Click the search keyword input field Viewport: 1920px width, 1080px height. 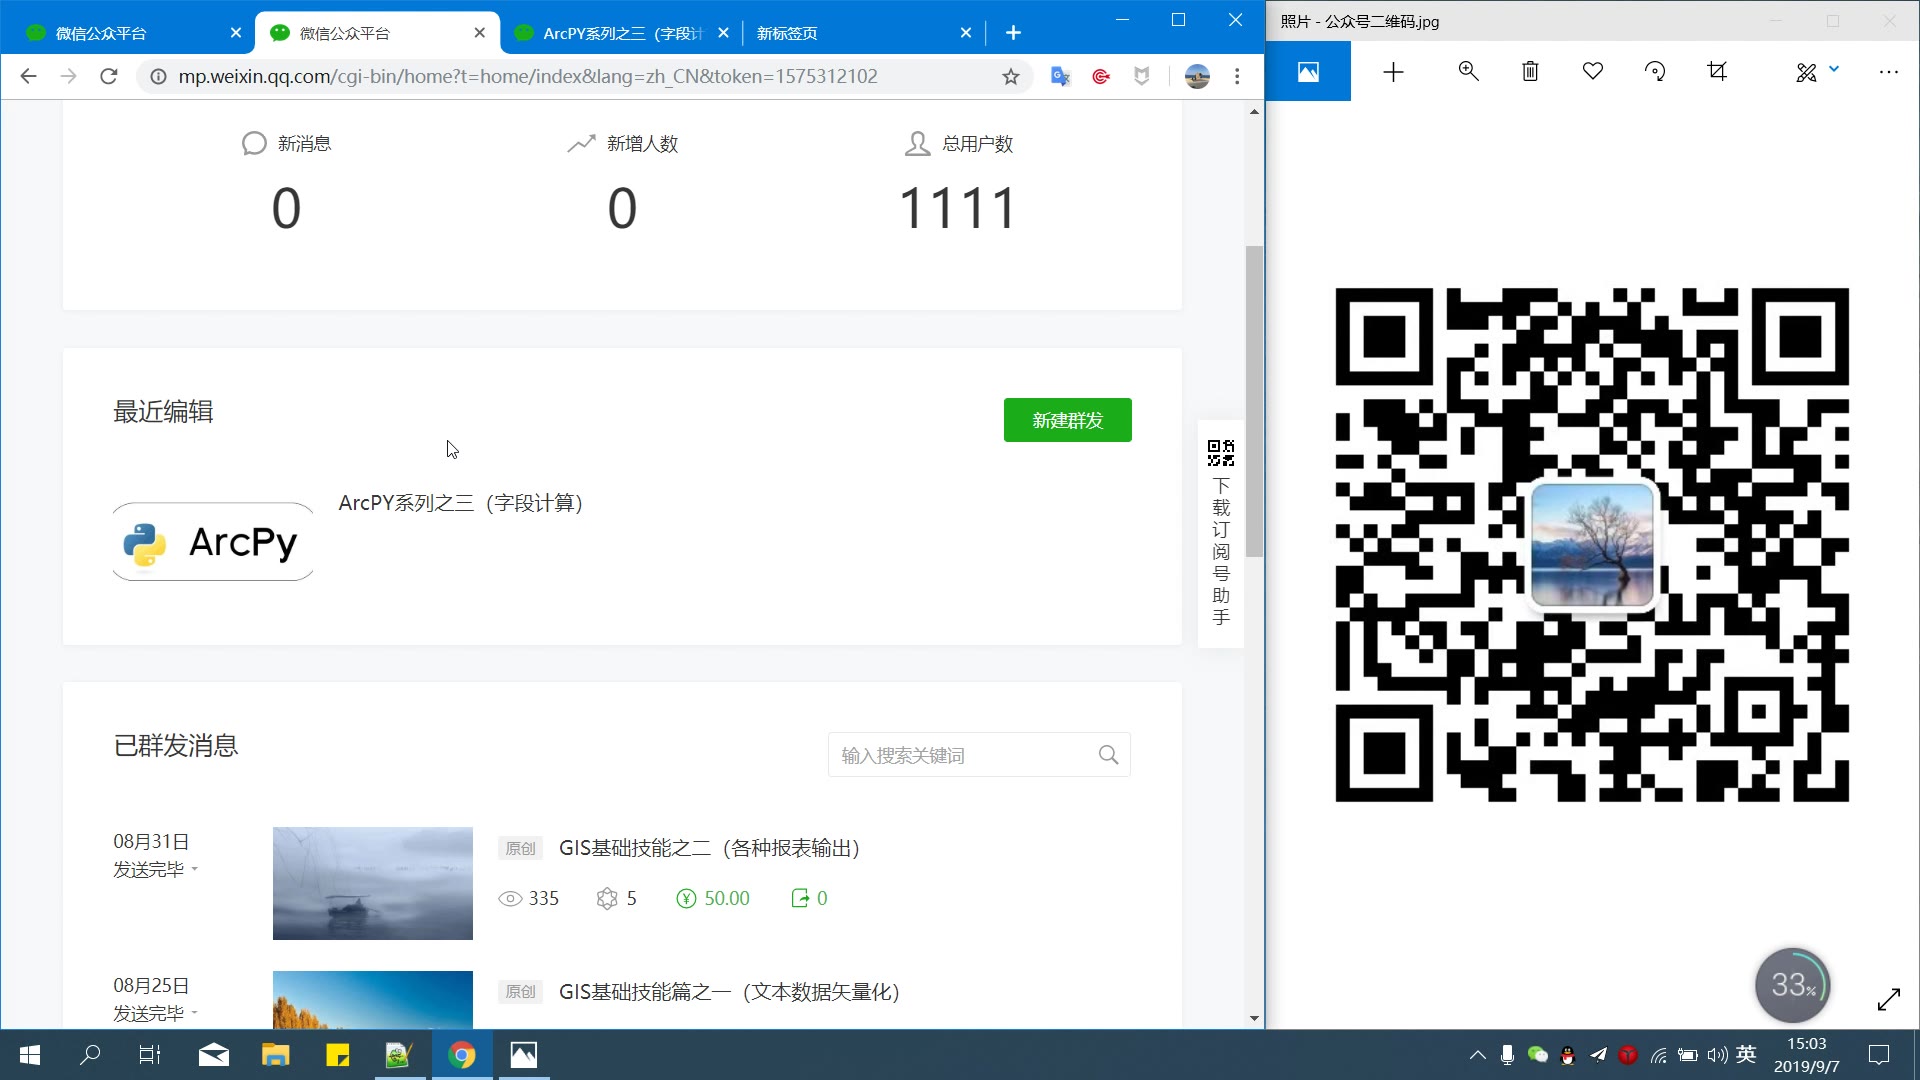pyautogui.click(x=960, y=755)
